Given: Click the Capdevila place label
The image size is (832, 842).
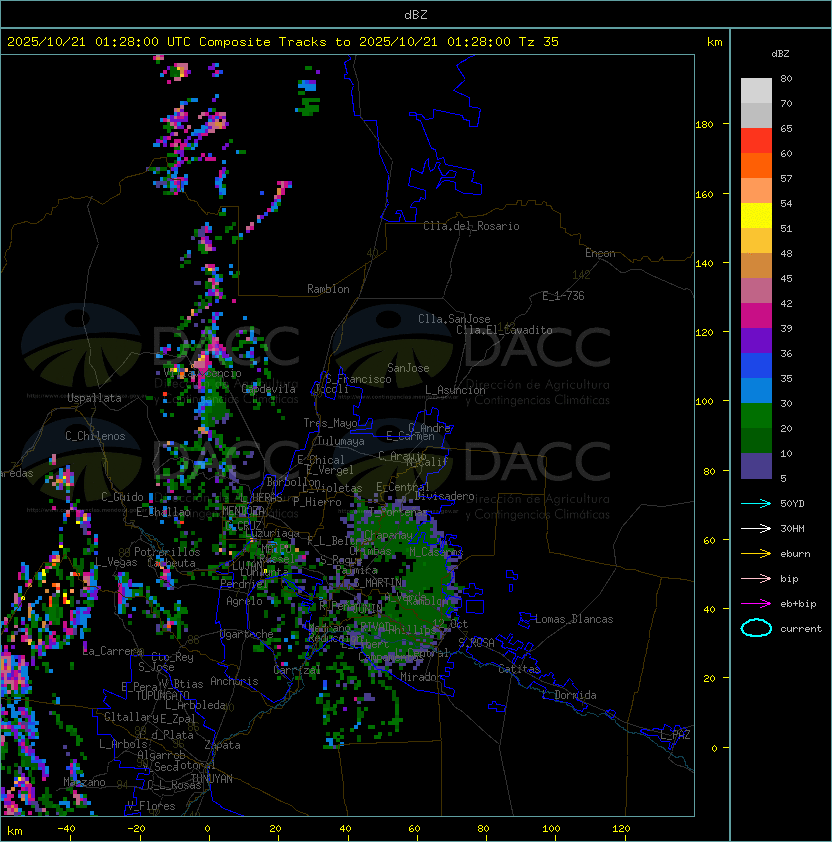Looking at the screenshot, I should (268, 389).
